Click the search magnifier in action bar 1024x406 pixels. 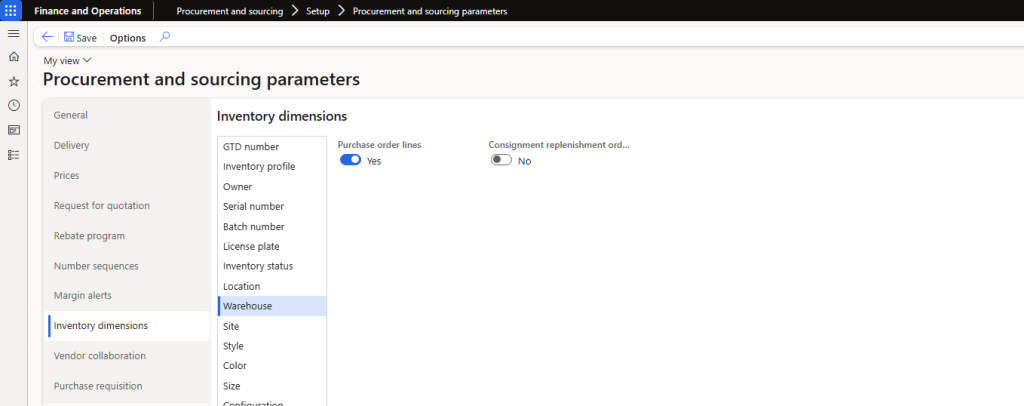pyautogui.click(x=165, y=37)
